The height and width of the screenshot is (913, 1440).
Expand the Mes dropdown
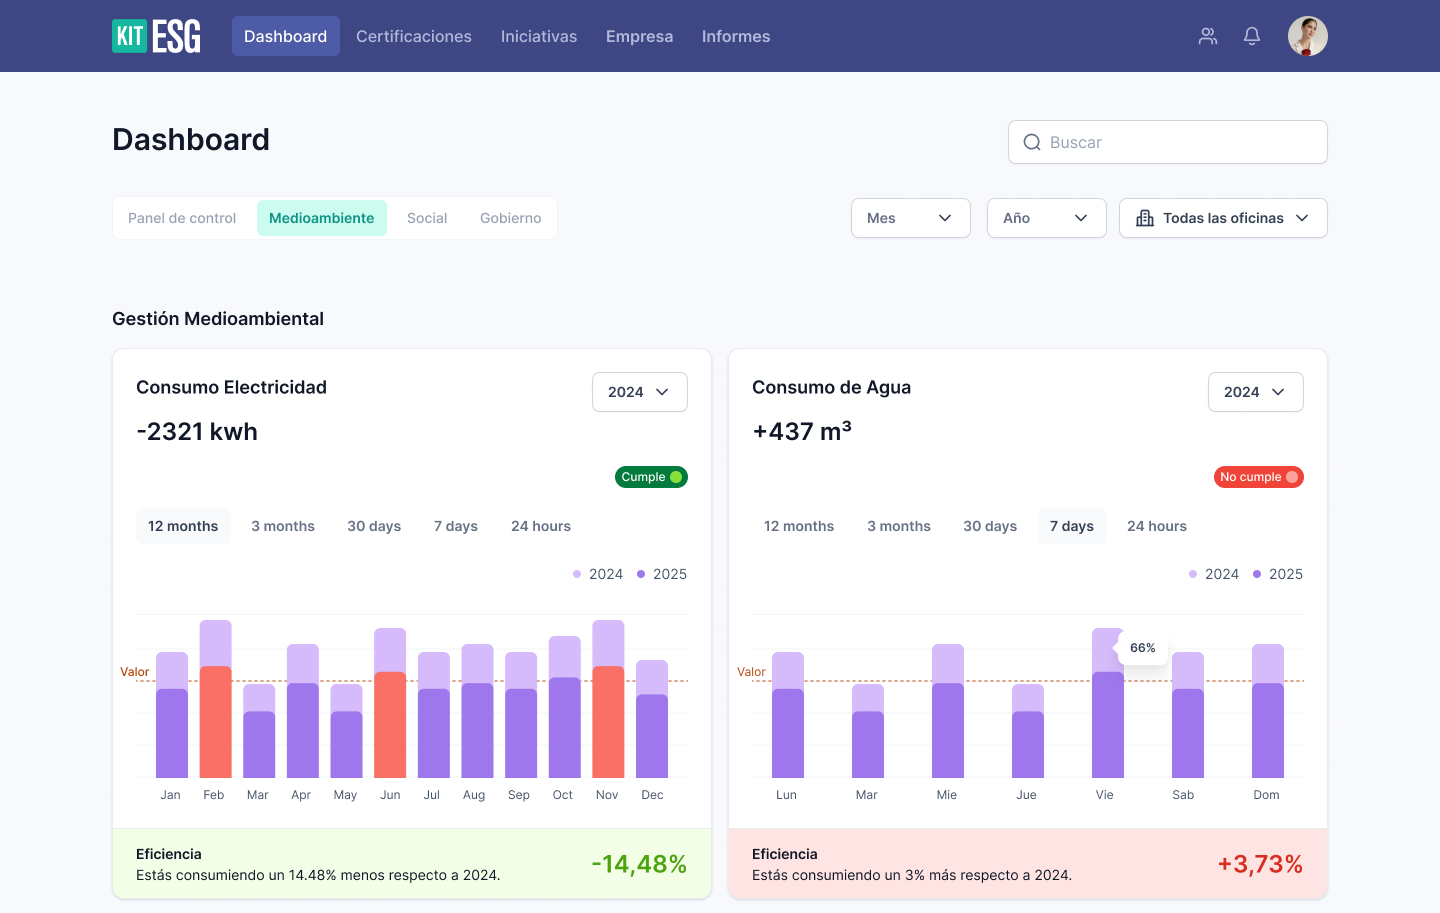click(x=910, y=218)
